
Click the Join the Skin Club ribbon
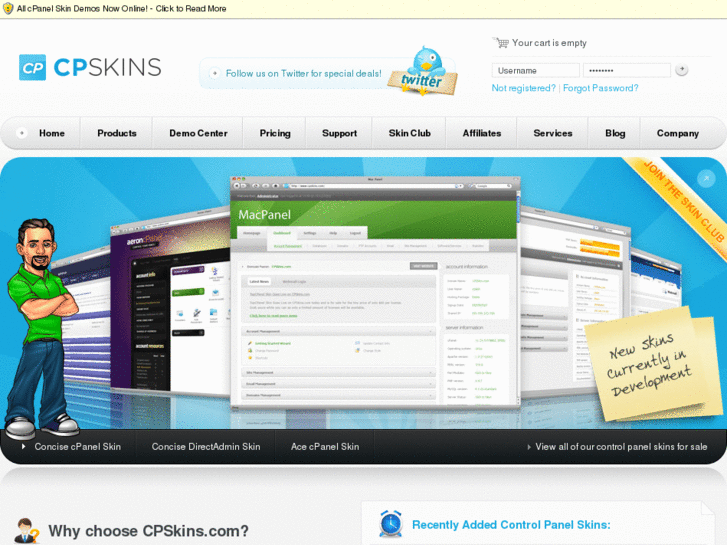tap(683, 201)
